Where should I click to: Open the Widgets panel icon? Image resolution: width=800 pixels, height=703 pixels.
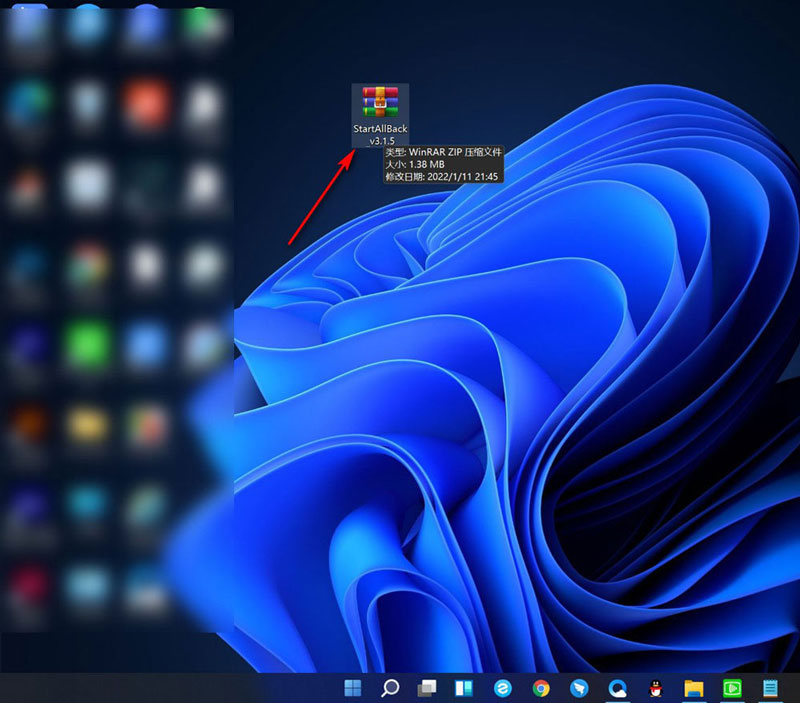pyautogui.click(x=464, y=688)
